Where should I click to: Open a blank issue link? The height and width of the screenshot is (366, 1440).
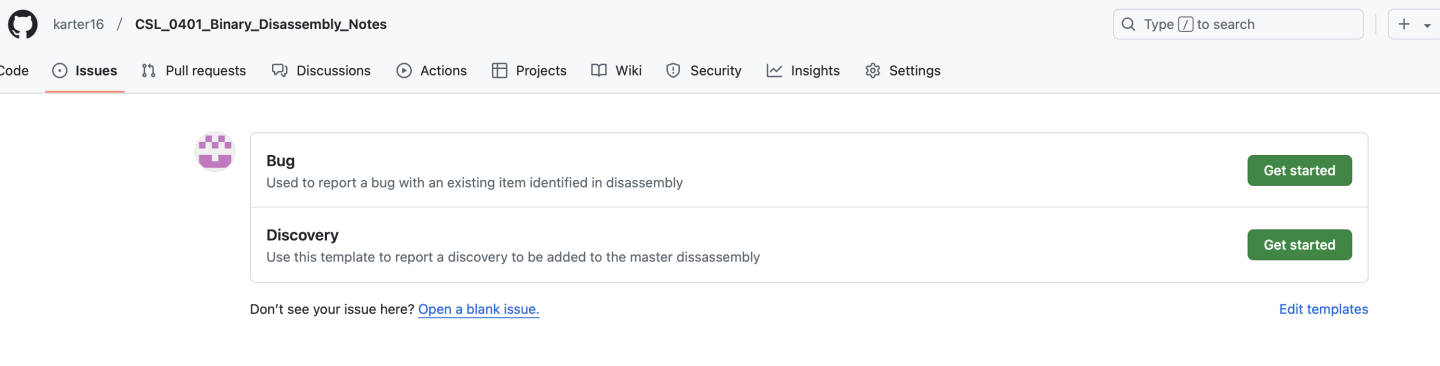(x=479, y=309)
